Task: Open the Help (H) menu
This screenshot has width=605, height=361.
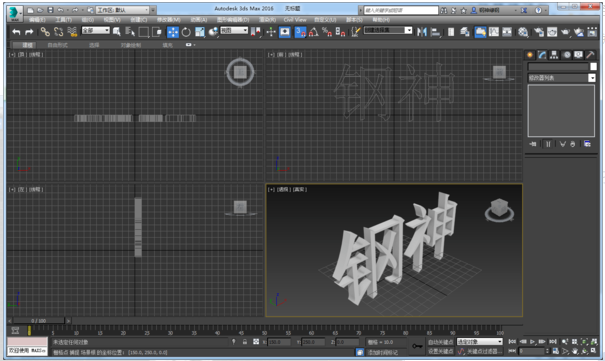Action: [381, 20]
